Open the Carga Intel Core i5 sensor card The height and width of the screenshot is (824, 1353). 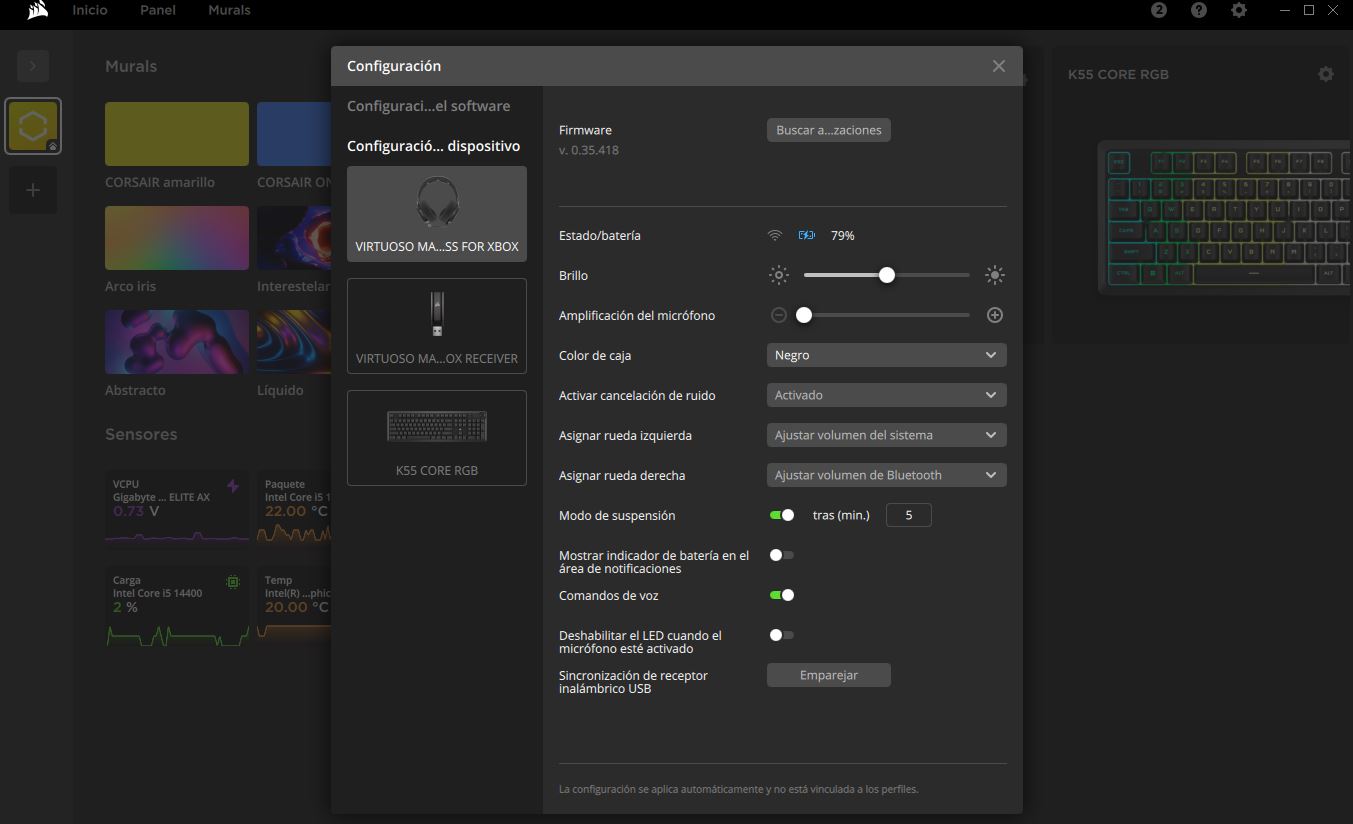point(177,605)
